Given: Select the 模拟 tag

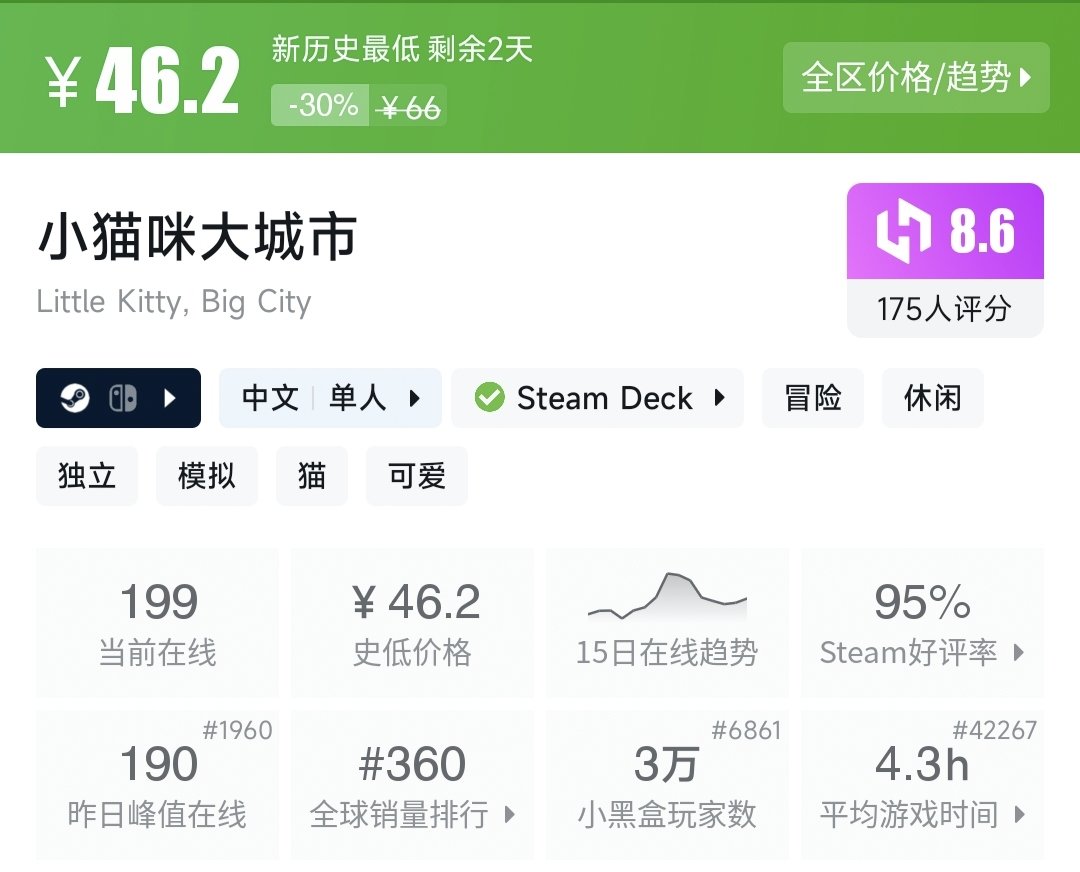Looking at the screenshot, I should click(207, 476).
